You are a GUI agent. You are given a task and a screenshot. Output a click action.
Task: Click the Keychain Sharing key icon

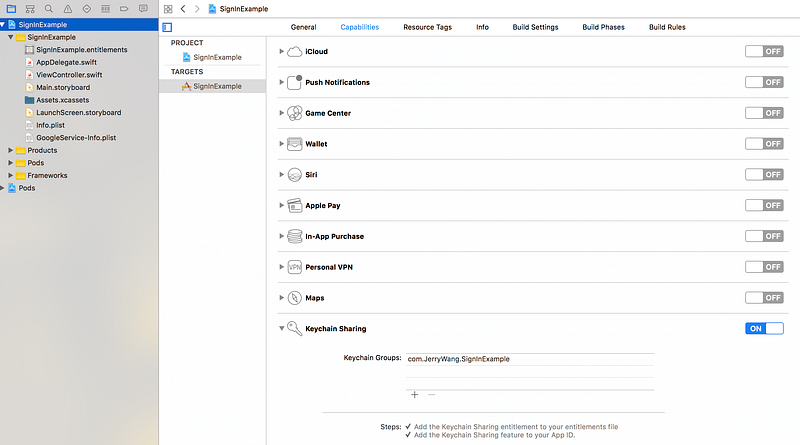[294, 328]
